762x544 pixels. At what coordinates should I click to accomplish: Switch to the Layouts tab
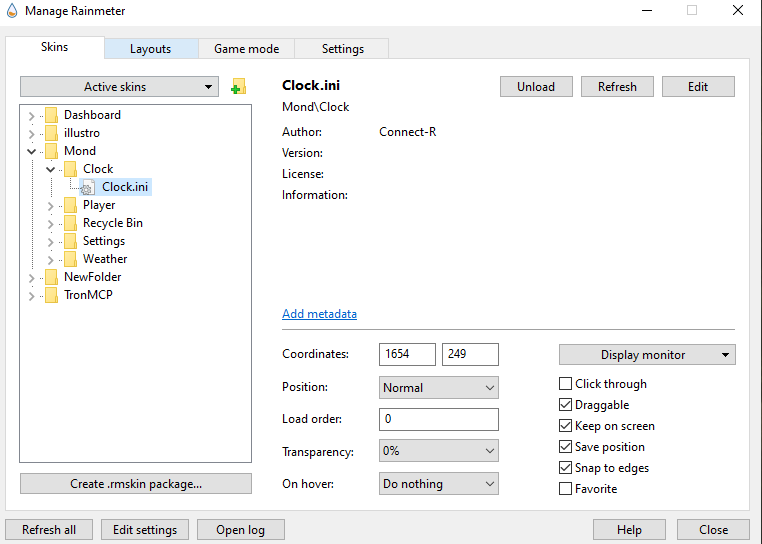click(x=151, y=49)
